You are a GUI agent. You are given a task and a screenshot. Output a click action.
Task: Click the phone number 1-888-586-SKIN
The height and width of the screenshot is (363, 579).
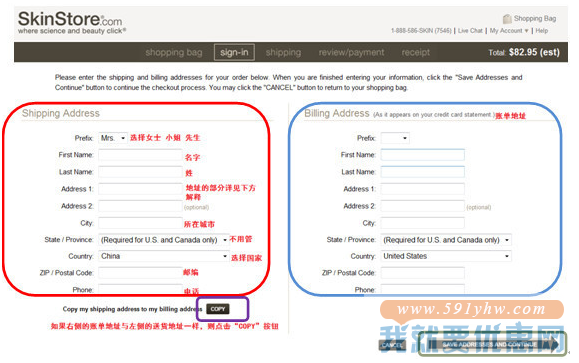click(421, 31)
